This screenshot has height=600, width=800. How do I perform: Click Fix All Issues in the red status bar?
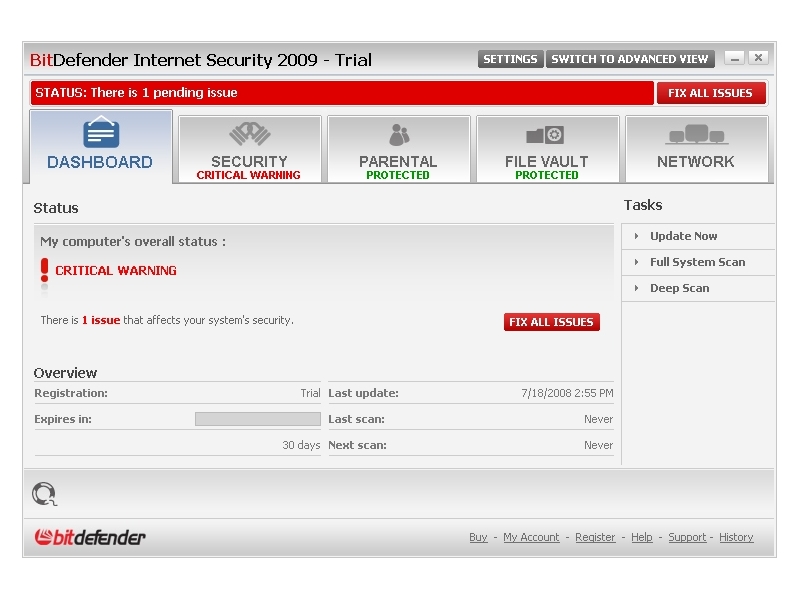[711, 93]
